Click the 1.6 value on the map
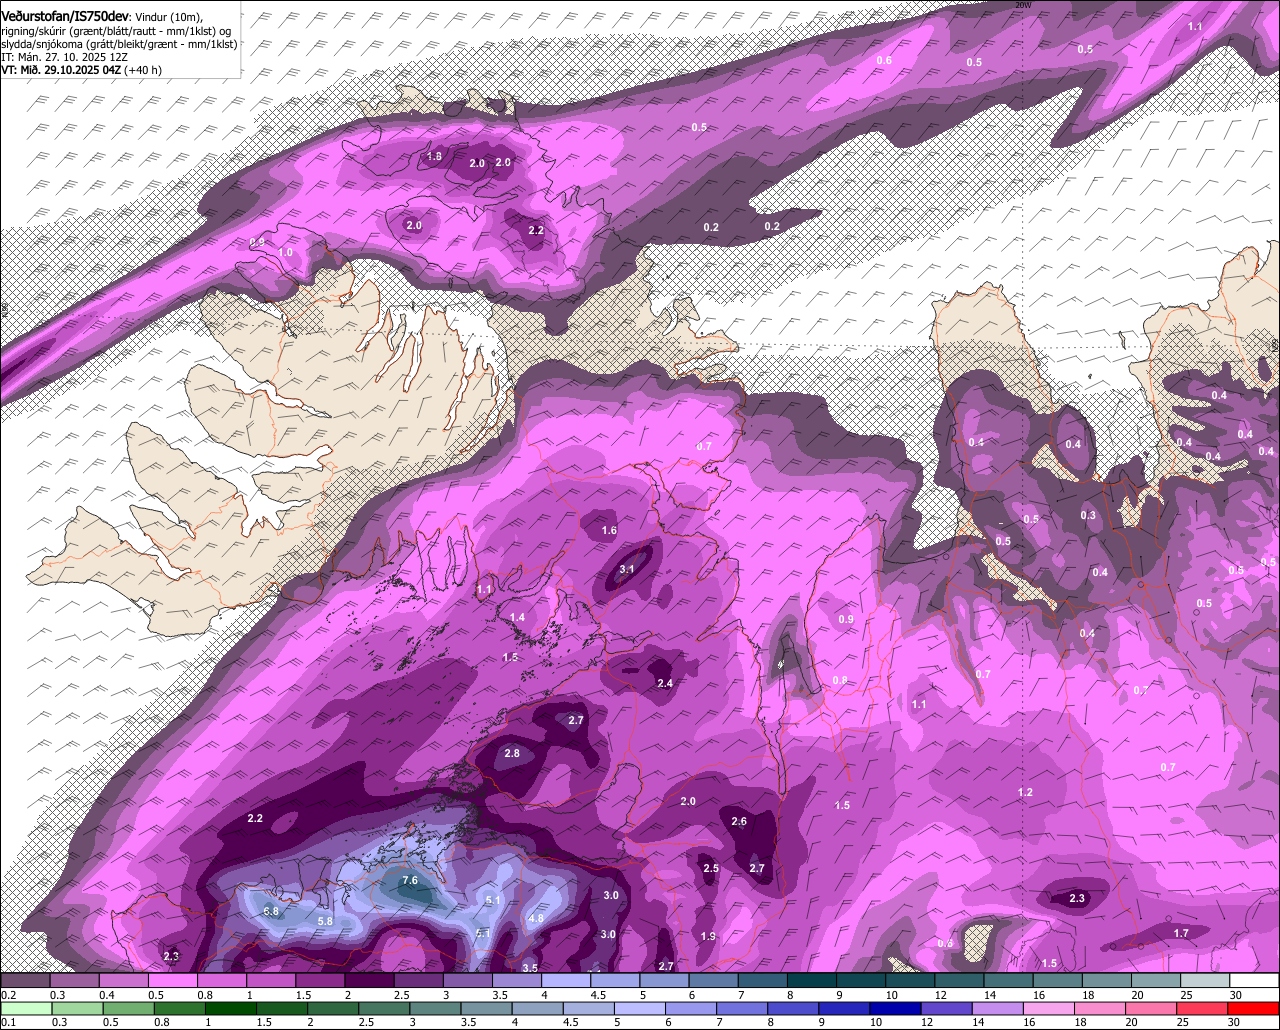This screenshot has height=1030, width=1280. click(609, 531)
